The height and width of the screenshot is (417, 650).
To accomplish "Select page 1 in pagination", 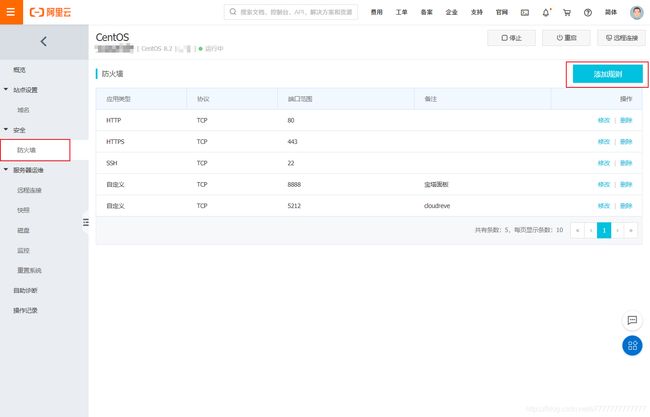I will (x=604, y=230).
